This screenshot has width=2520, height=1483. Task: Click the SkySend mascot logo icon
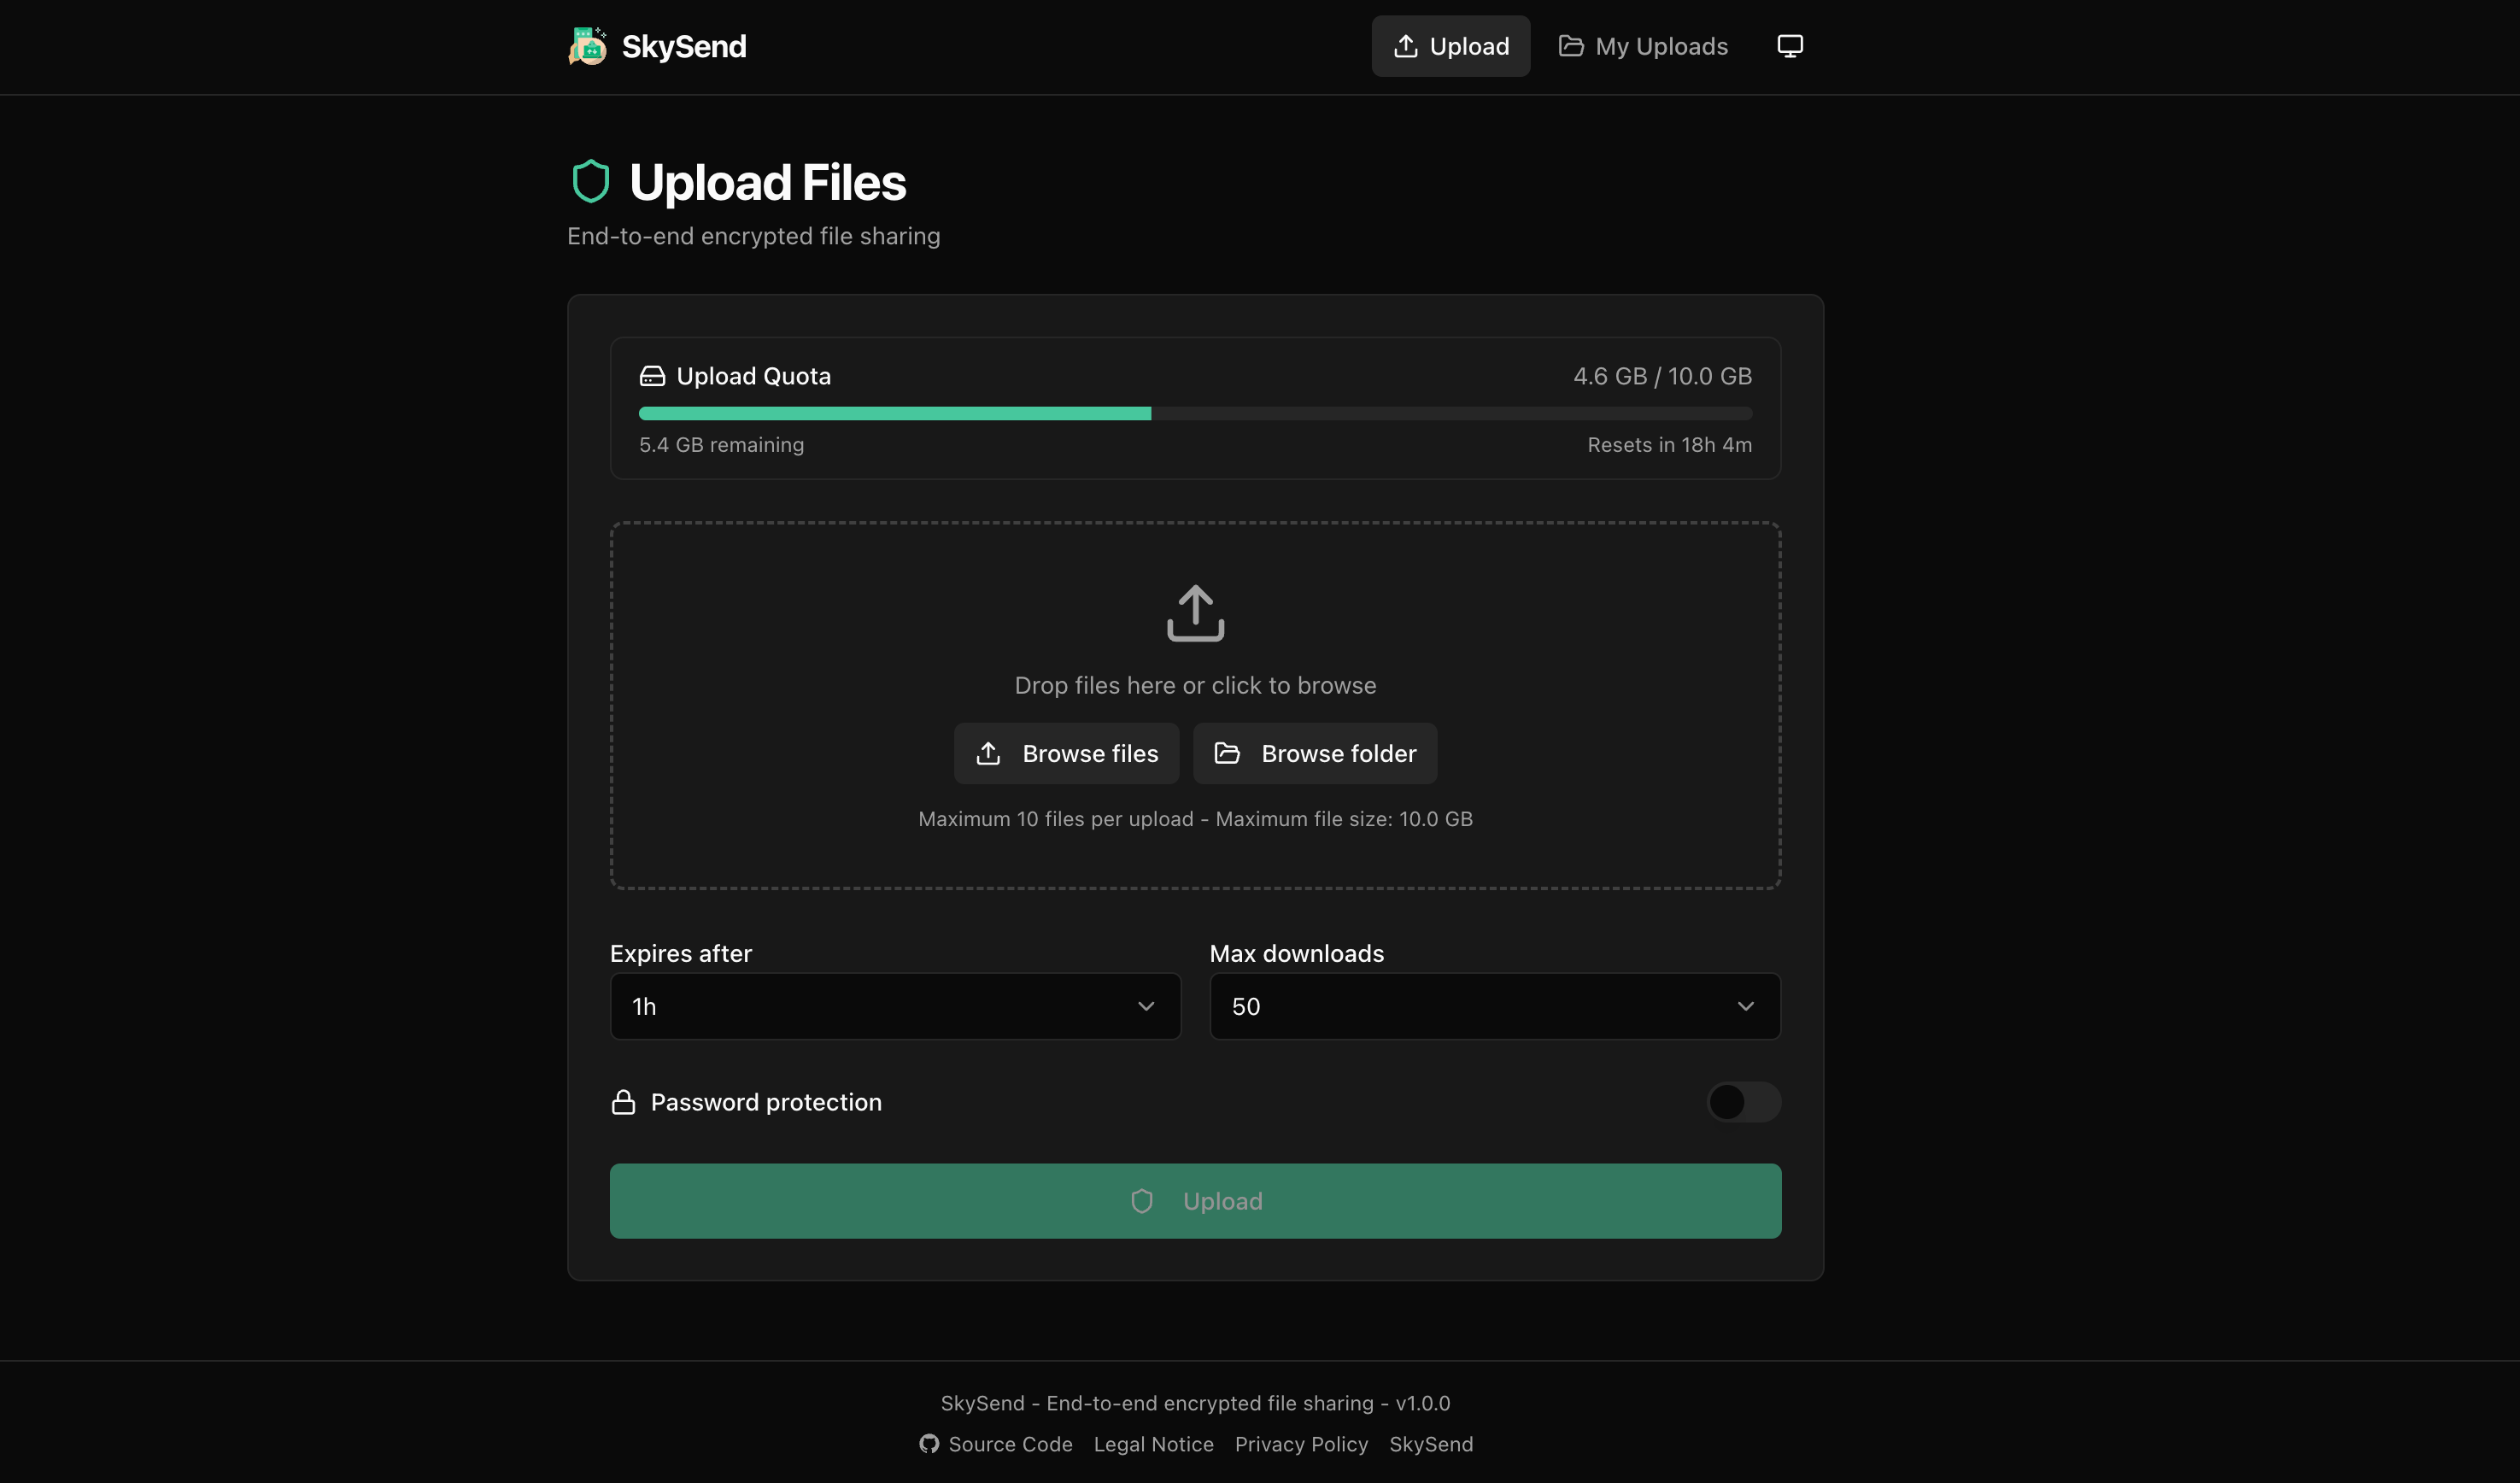587,46
